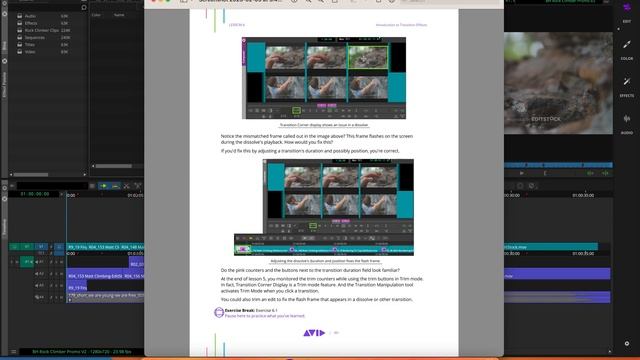Click the timeline timecode display 01:00:00:00
The height and width of the screenshot is (360, 640).
35,194
